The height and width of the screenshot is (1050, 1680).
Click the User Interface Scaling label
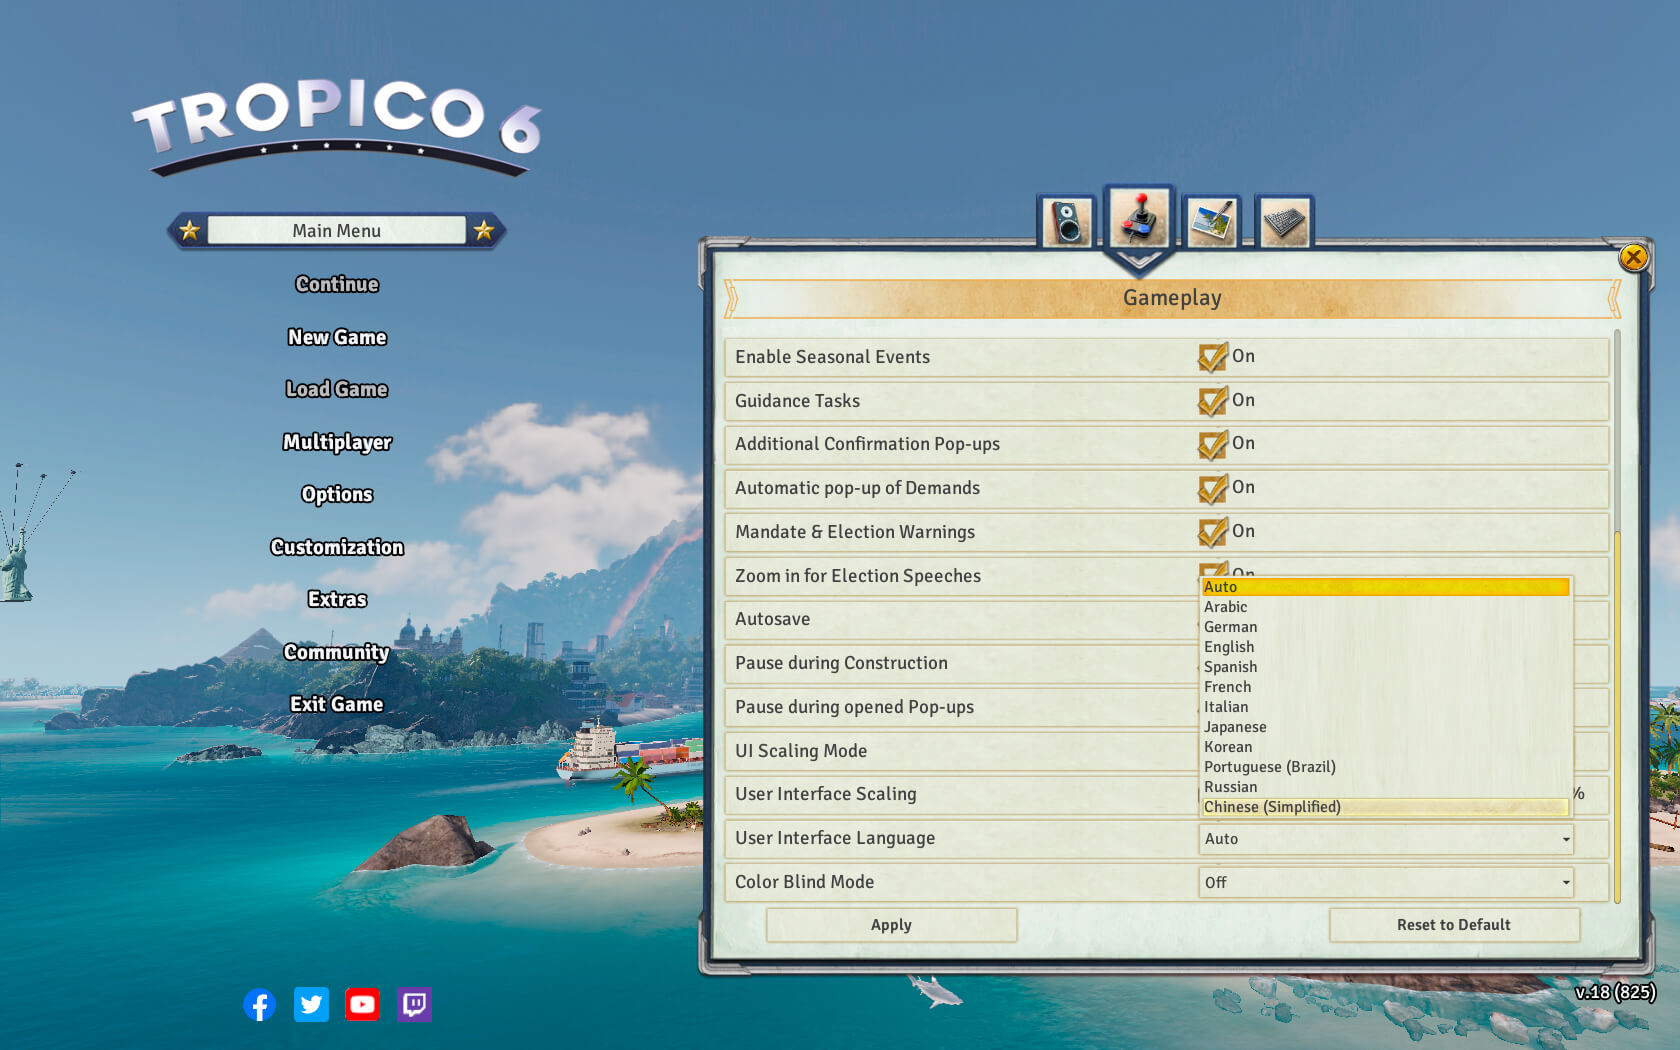coord(826,794)
